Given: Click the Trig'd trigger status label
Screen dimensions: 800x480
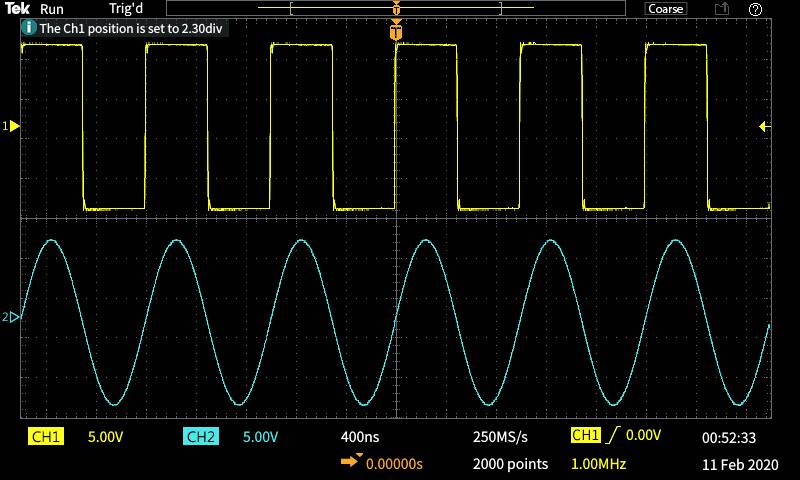Looking at the screenshot, I should click(x=126, y=9).
